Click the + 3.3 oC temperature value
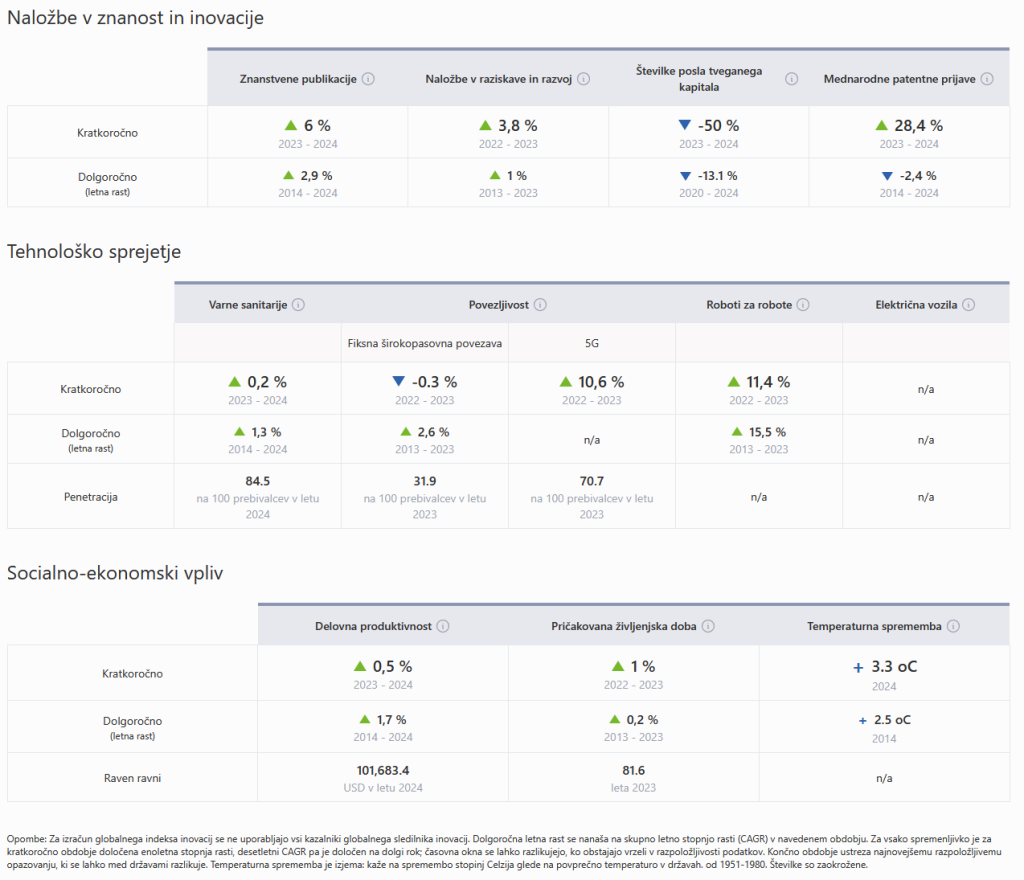 pyautogui.click(x=883, y=667)
